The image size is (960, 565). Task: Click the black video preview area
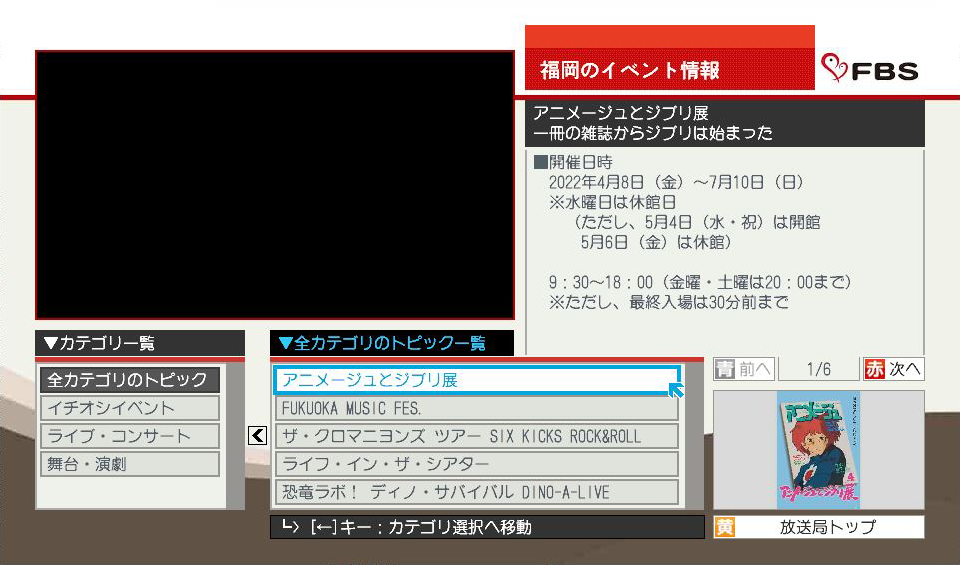[x=275, y=185]
